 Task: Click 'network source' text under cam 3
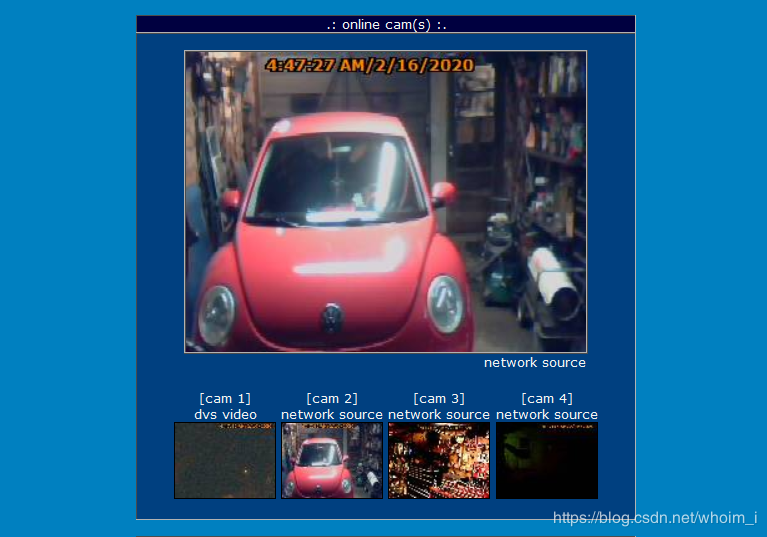(439, 414)
